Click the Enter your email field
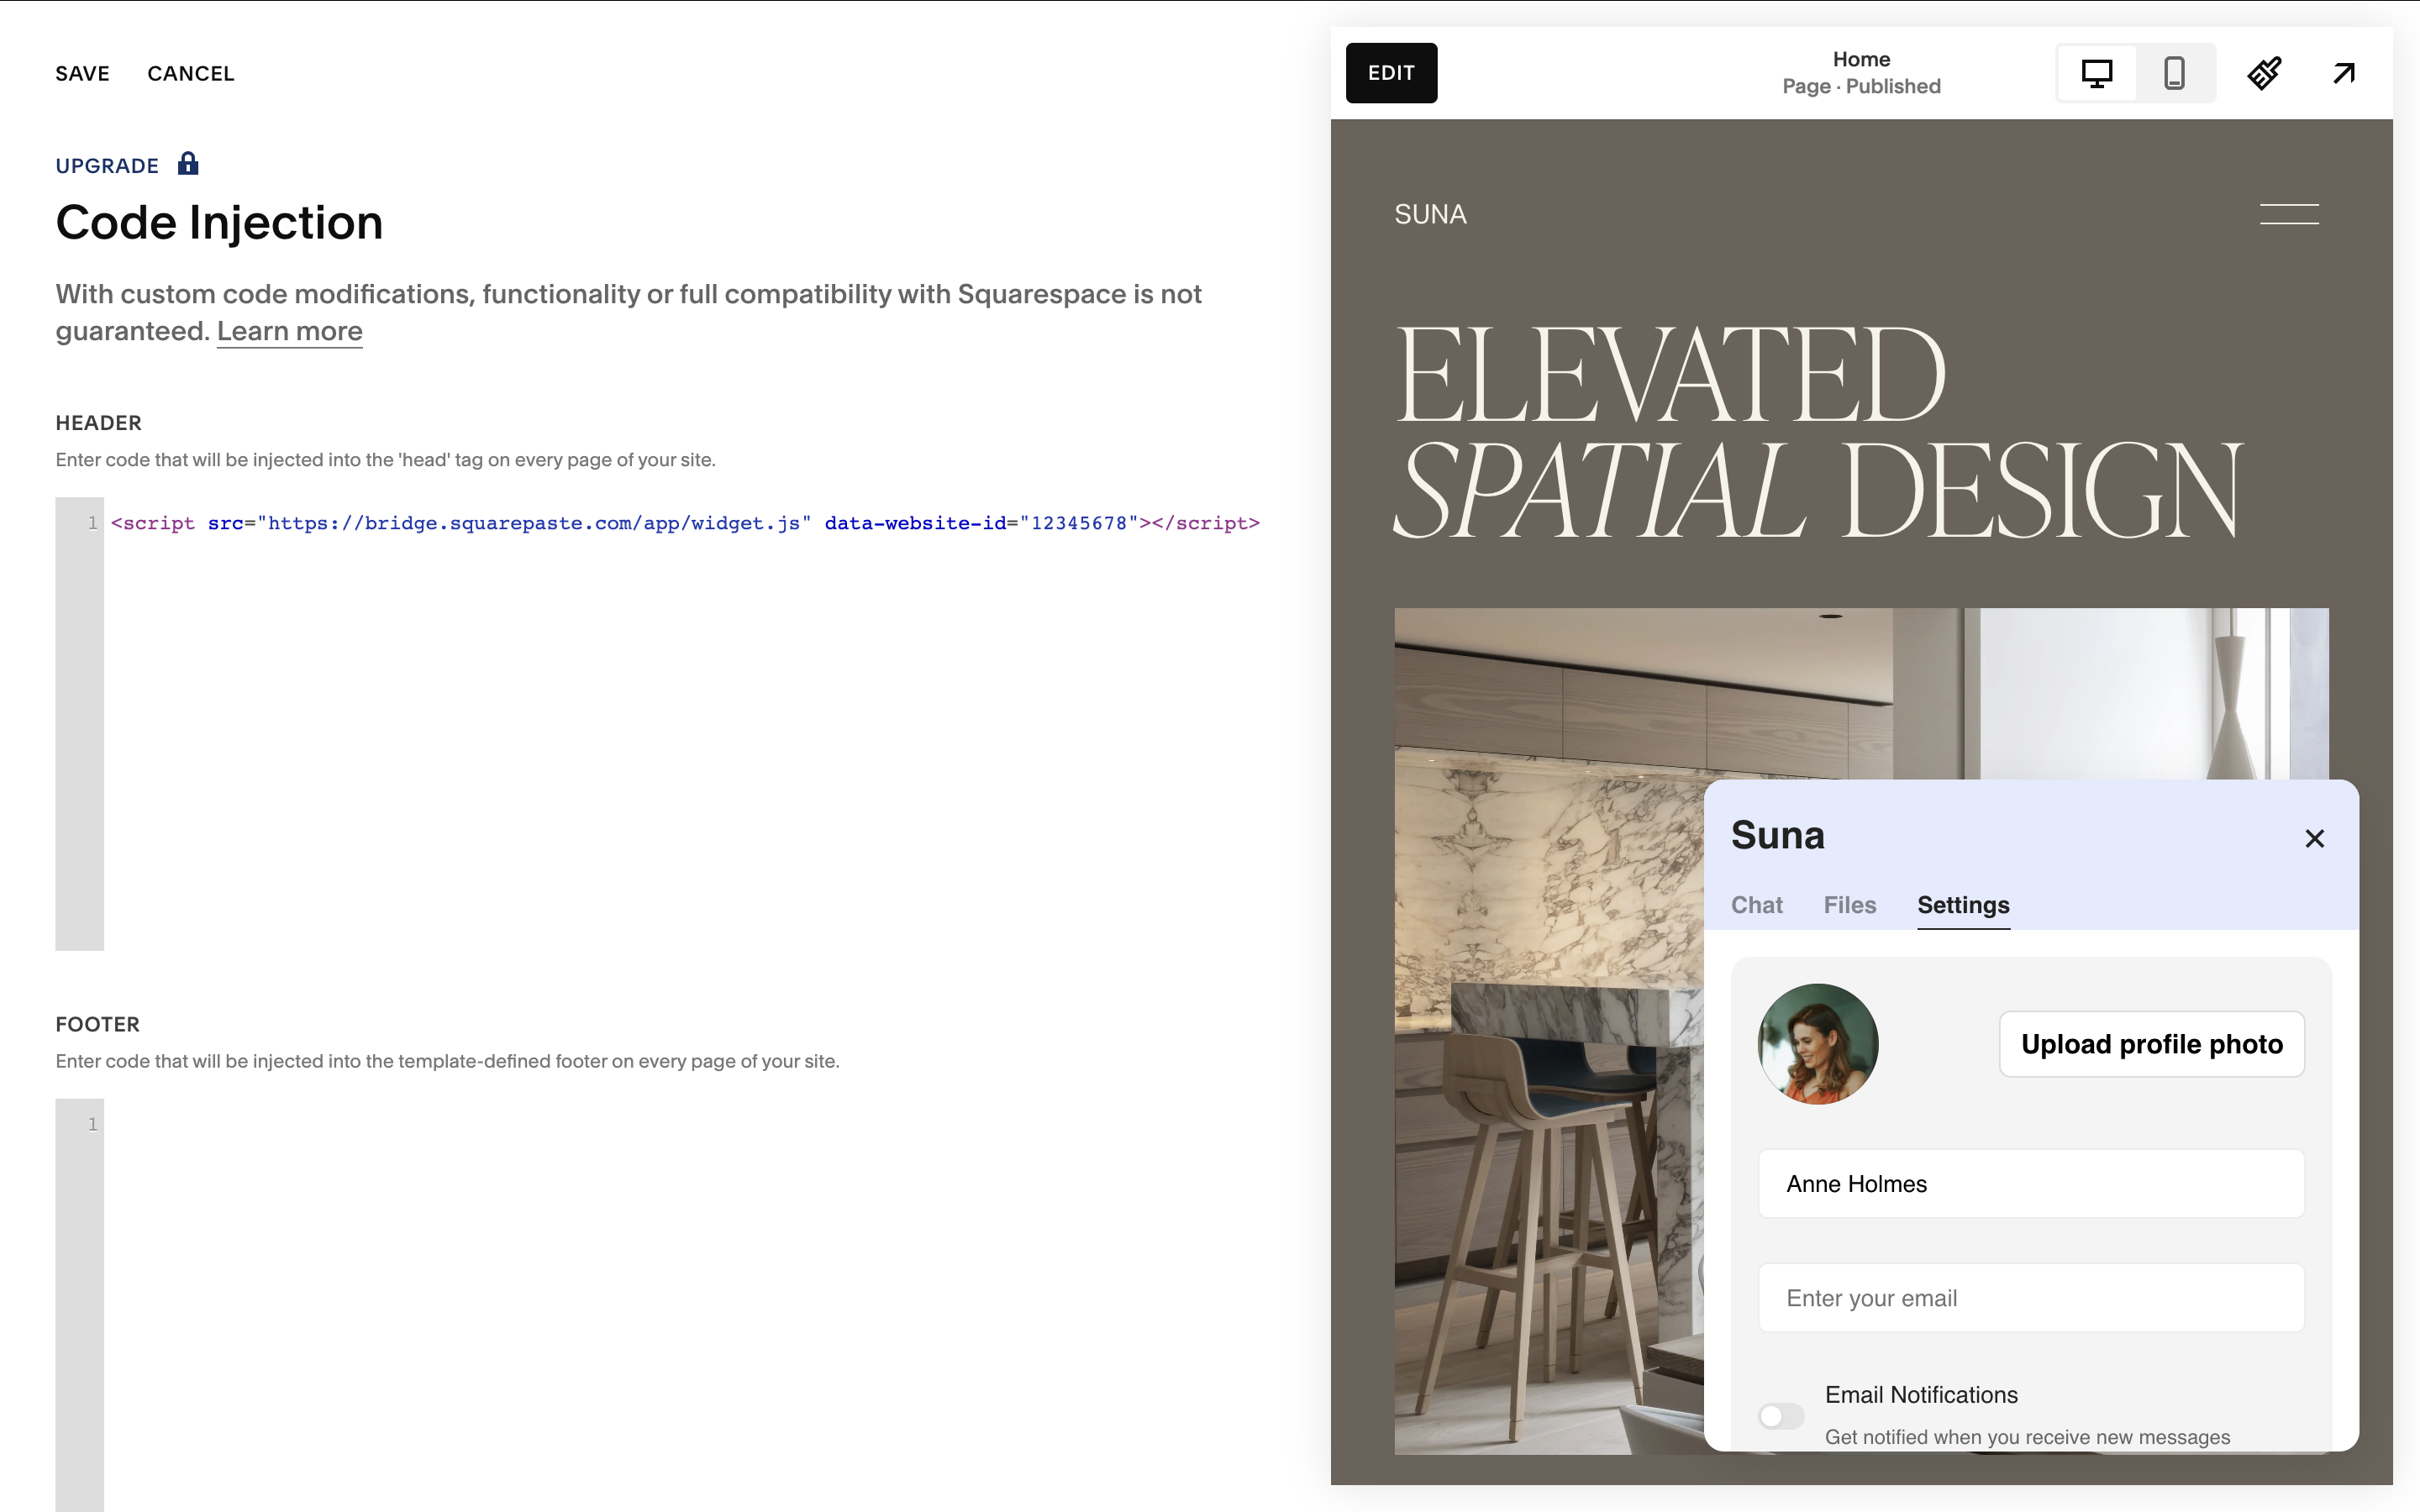 coord(2030,1297)
